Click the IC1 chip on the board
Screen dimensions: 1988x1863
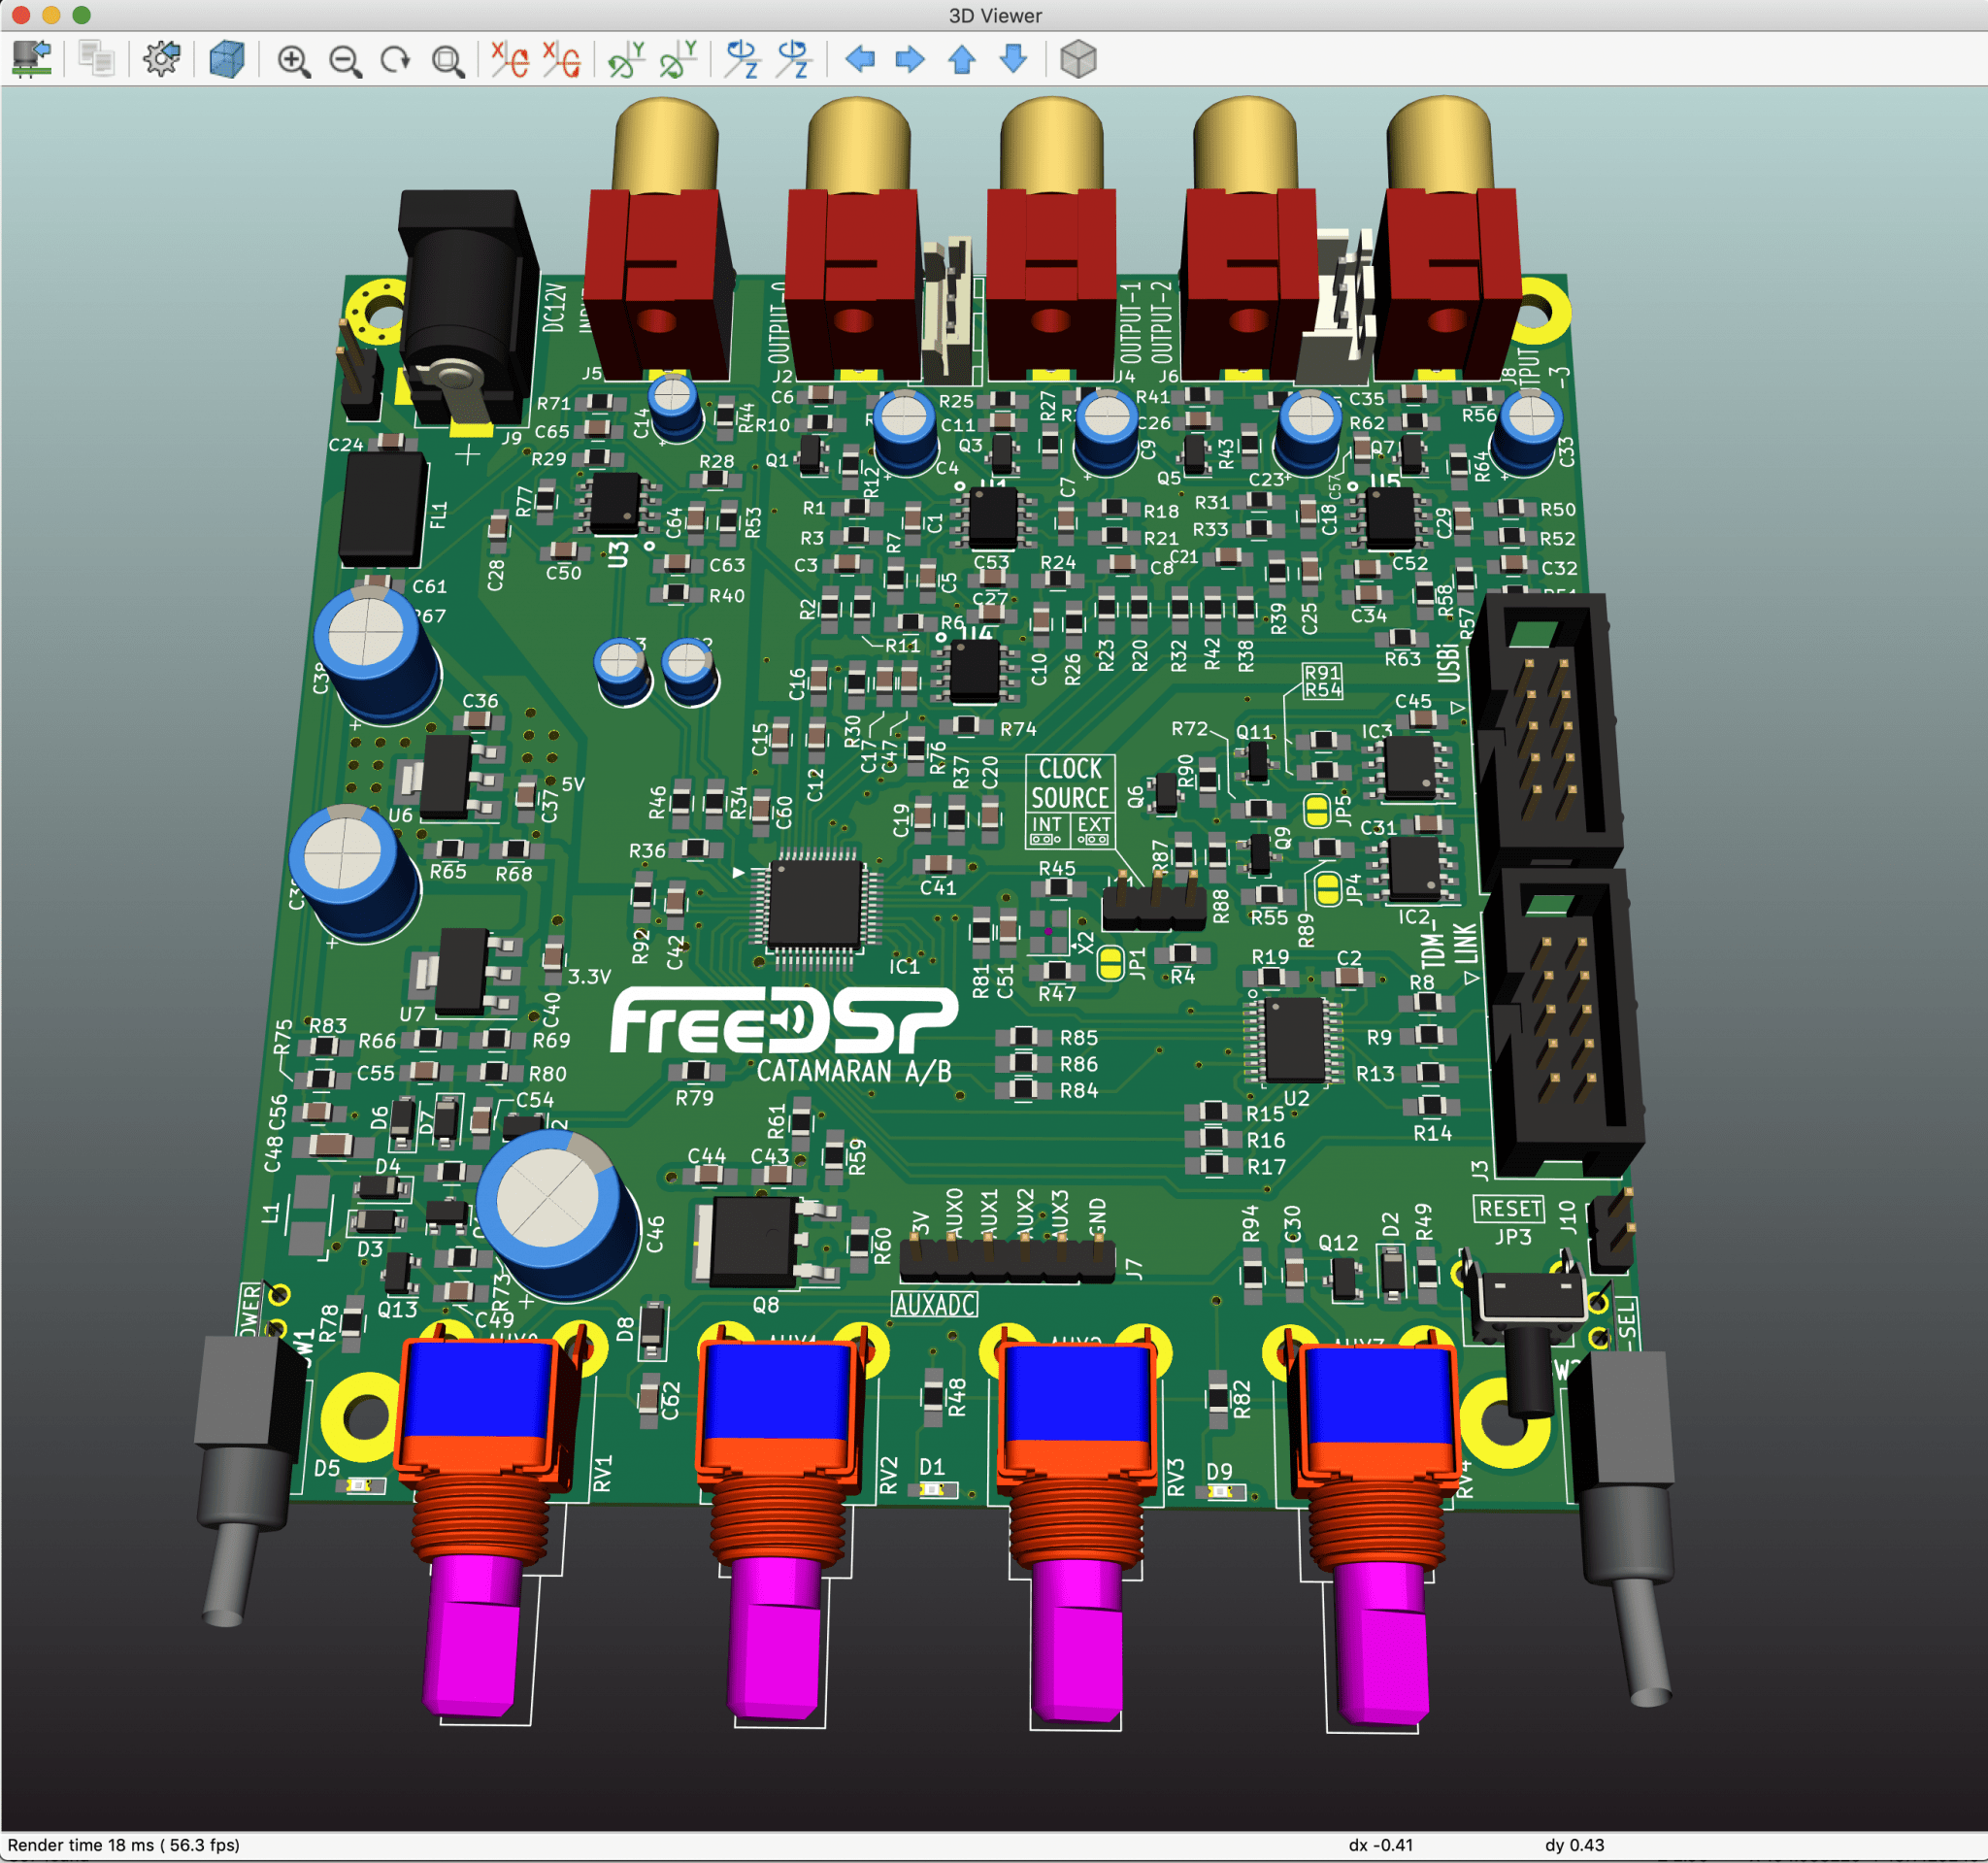815,905
